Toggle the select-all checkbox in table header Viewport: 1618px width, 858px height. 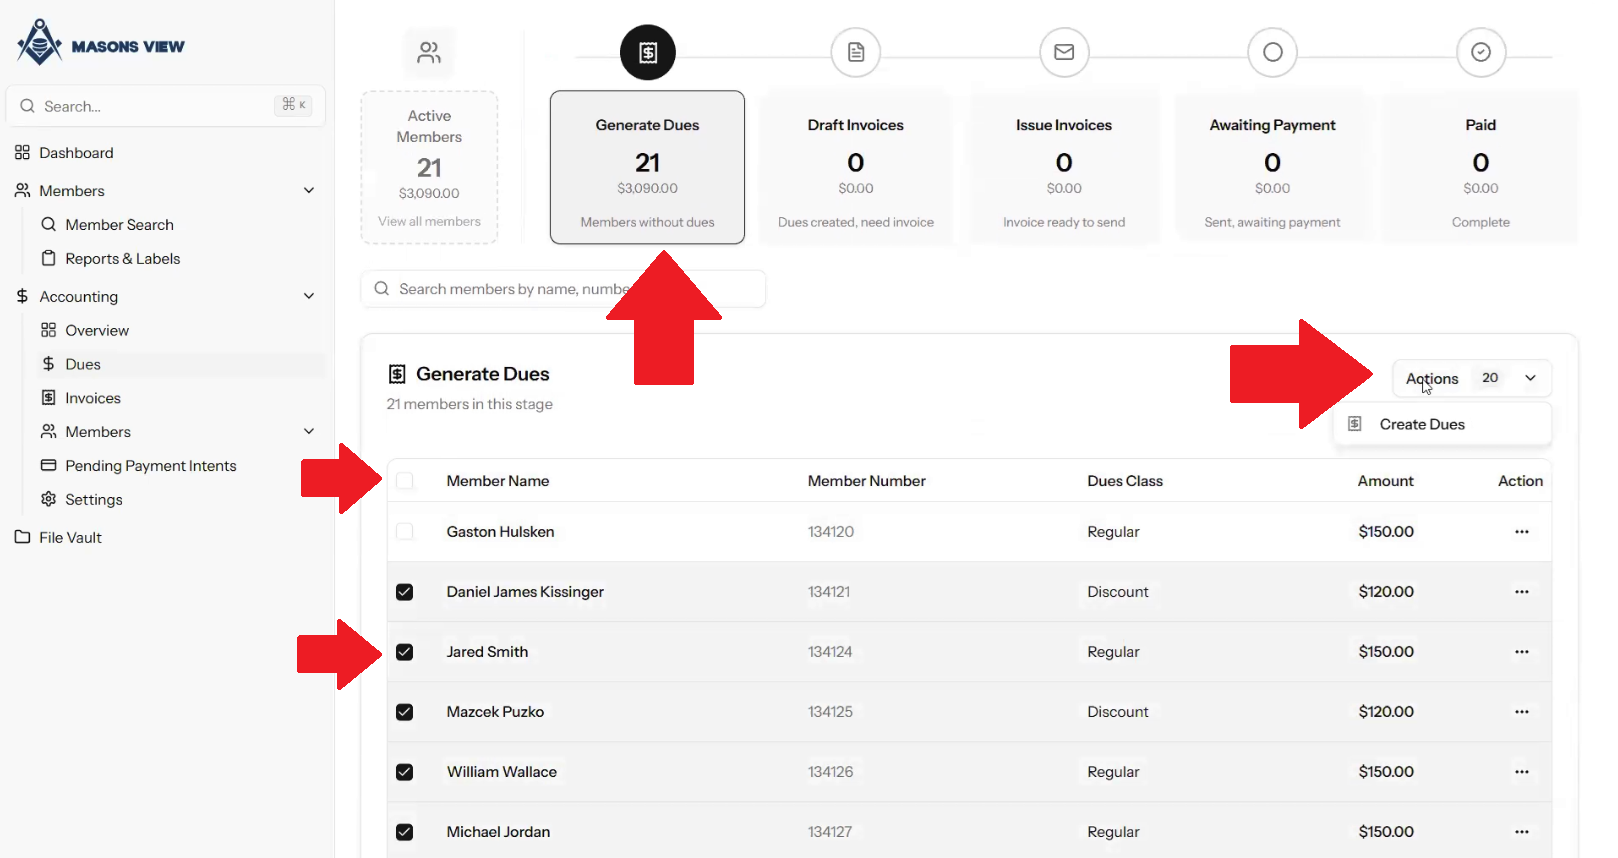(405, 481)
